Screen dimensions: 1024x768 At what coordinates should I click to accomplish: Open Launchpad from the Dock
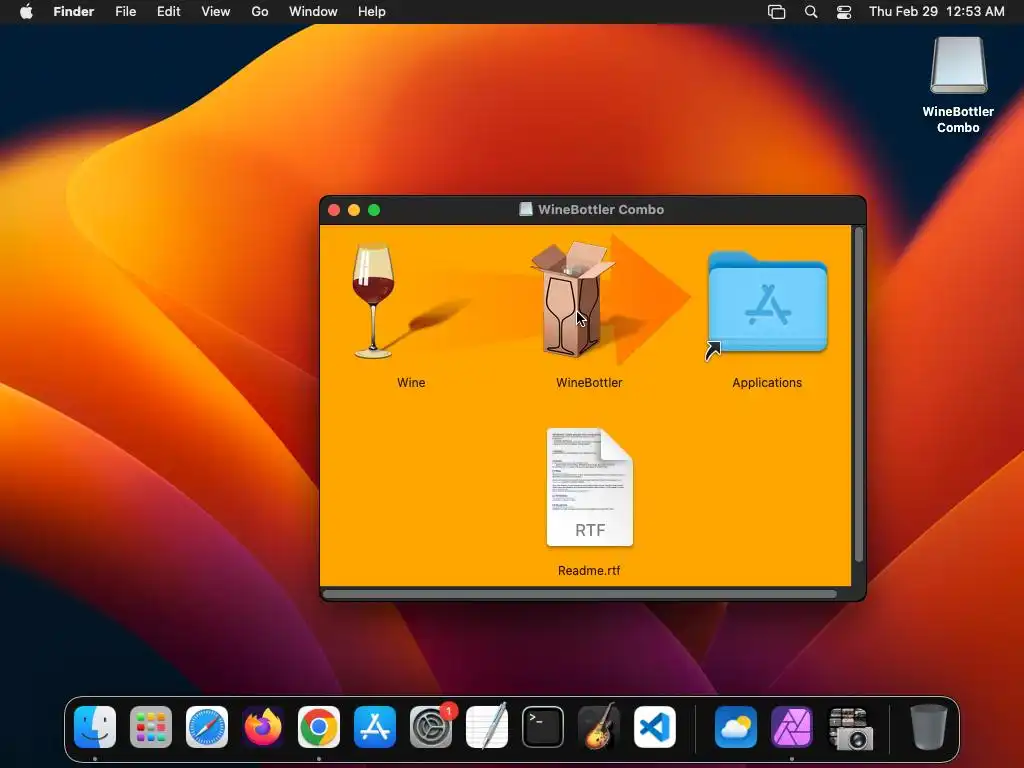(151, 727)
